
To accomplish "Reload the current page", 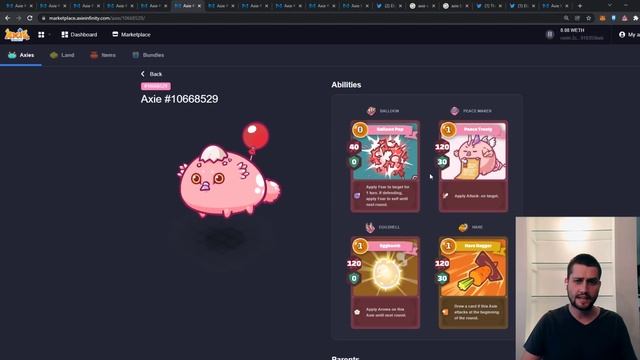I will tap(30, 18).
